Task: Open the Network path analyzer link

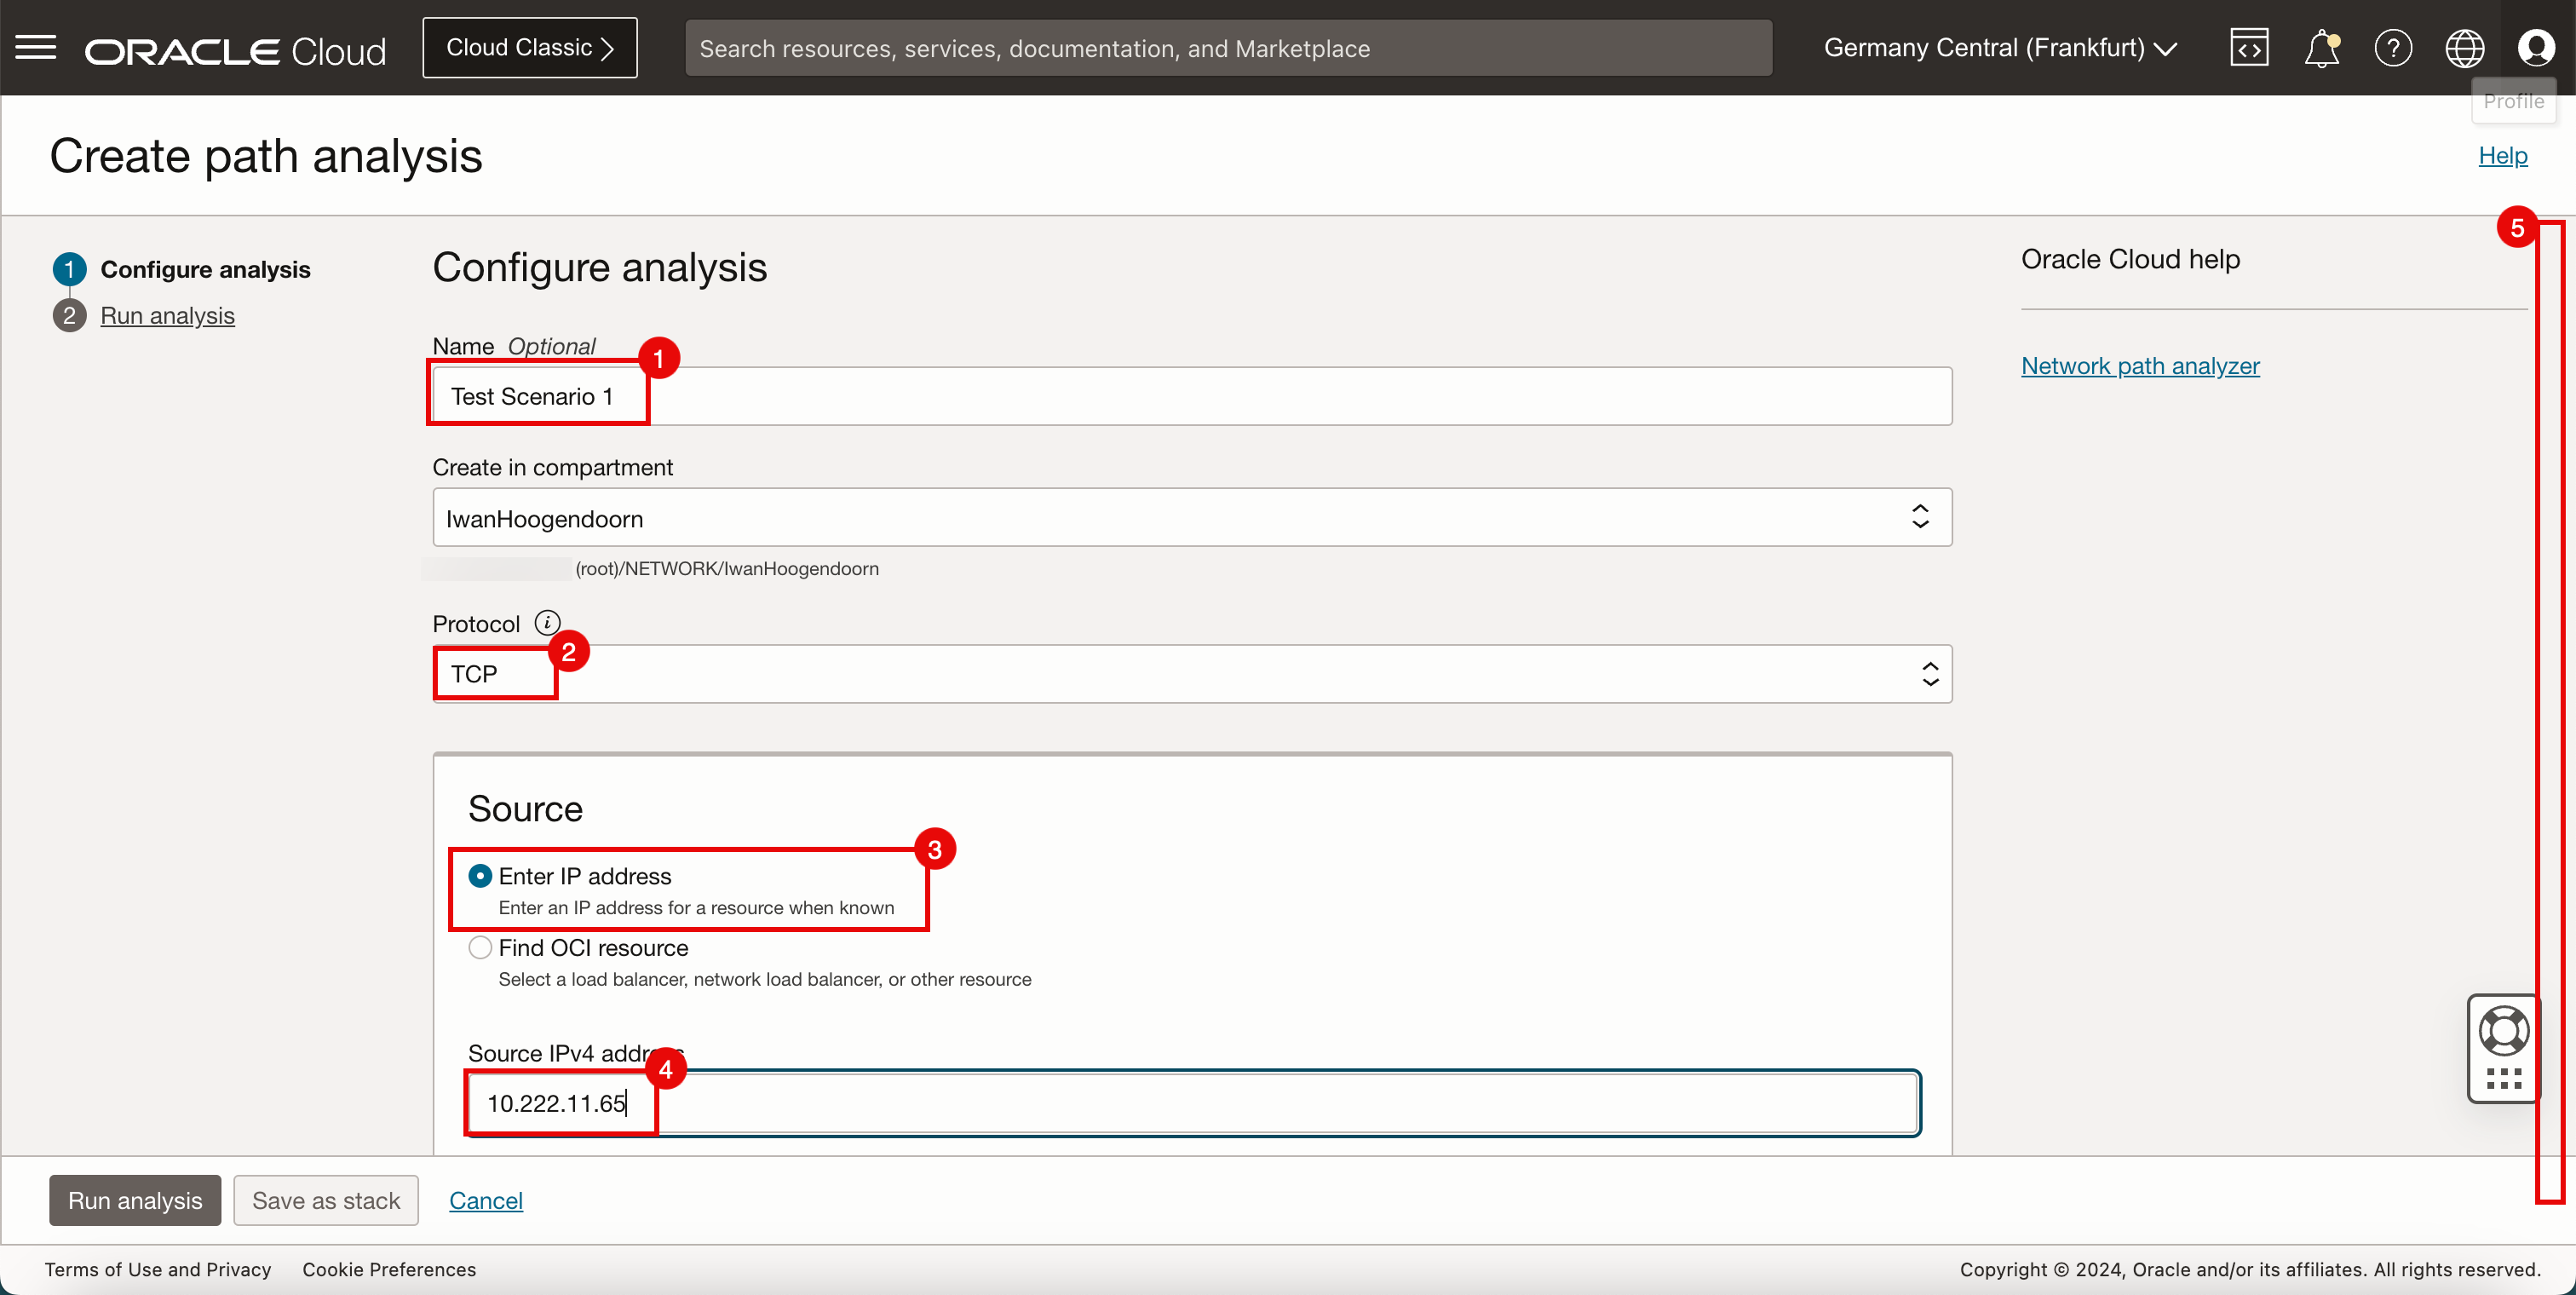Action: [2140, 366]
